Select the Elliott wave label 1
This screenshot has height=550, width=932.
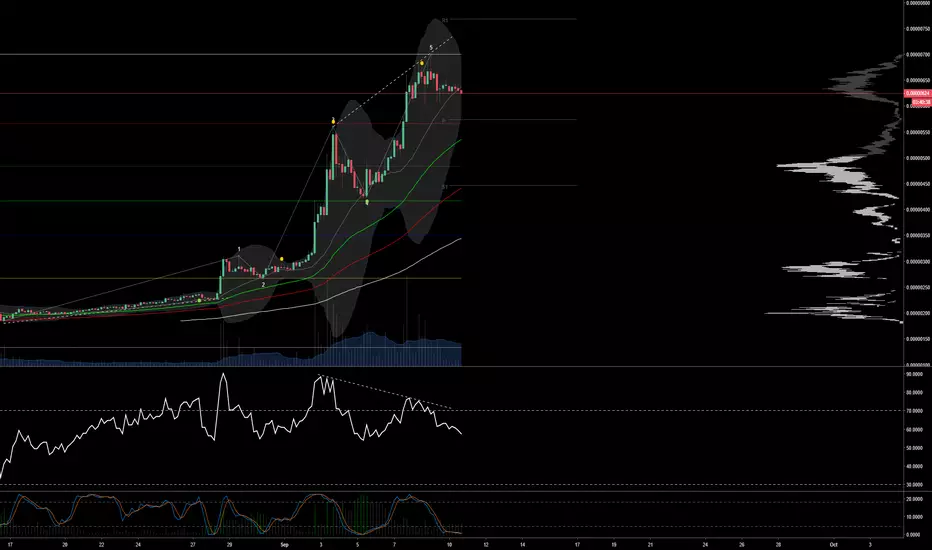coord(239,250)
